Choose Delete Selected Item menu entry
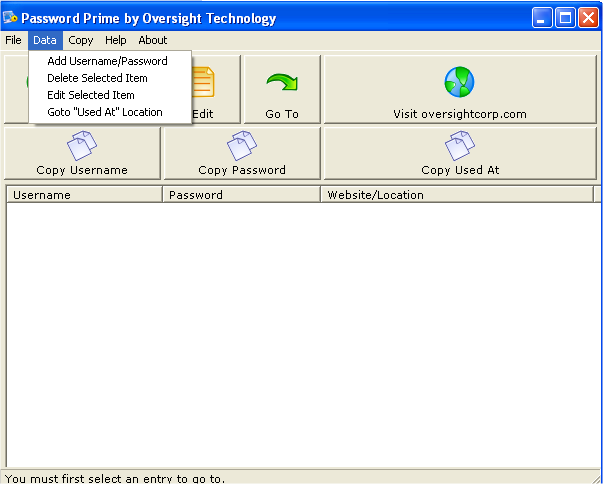Image resolution: width=603 pixels, height=484 pixels. pyautogui.click(x=110, y=78)
